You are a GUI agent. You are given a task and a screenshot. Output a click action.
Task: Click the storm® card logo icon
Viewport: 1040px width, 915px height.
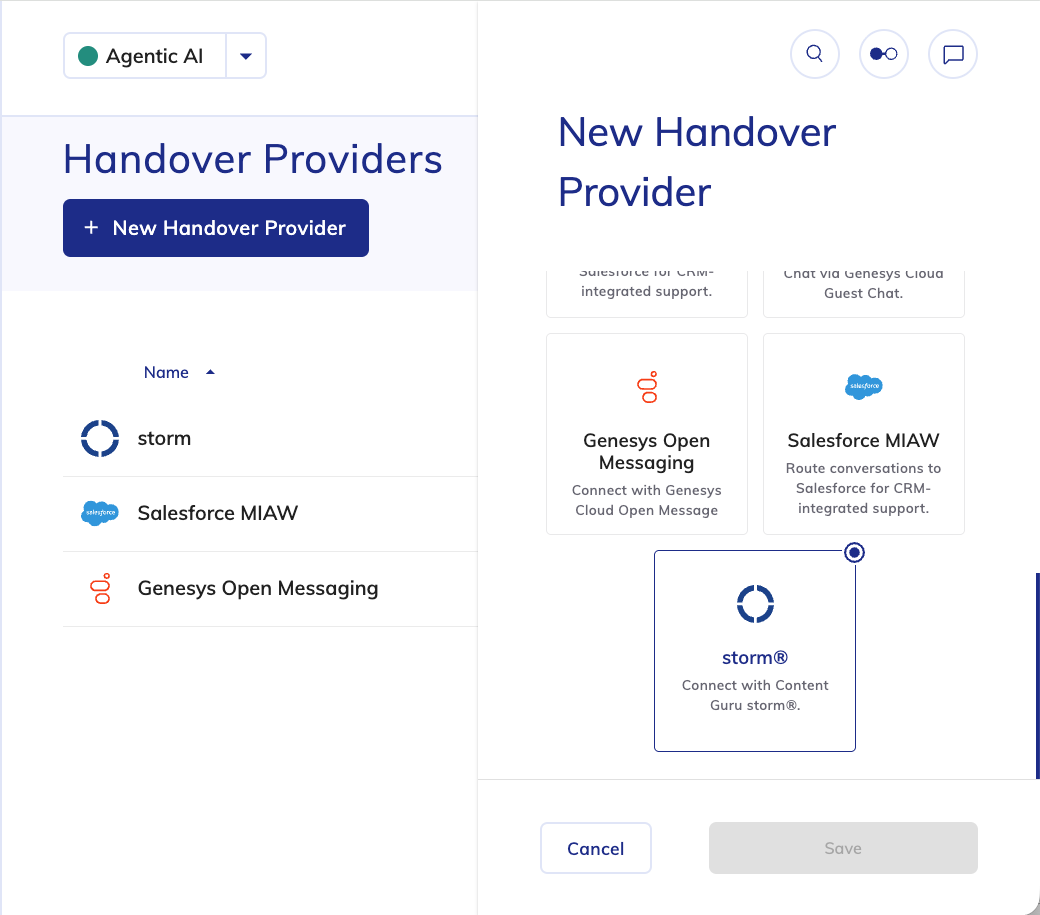(x=755, y=603)
